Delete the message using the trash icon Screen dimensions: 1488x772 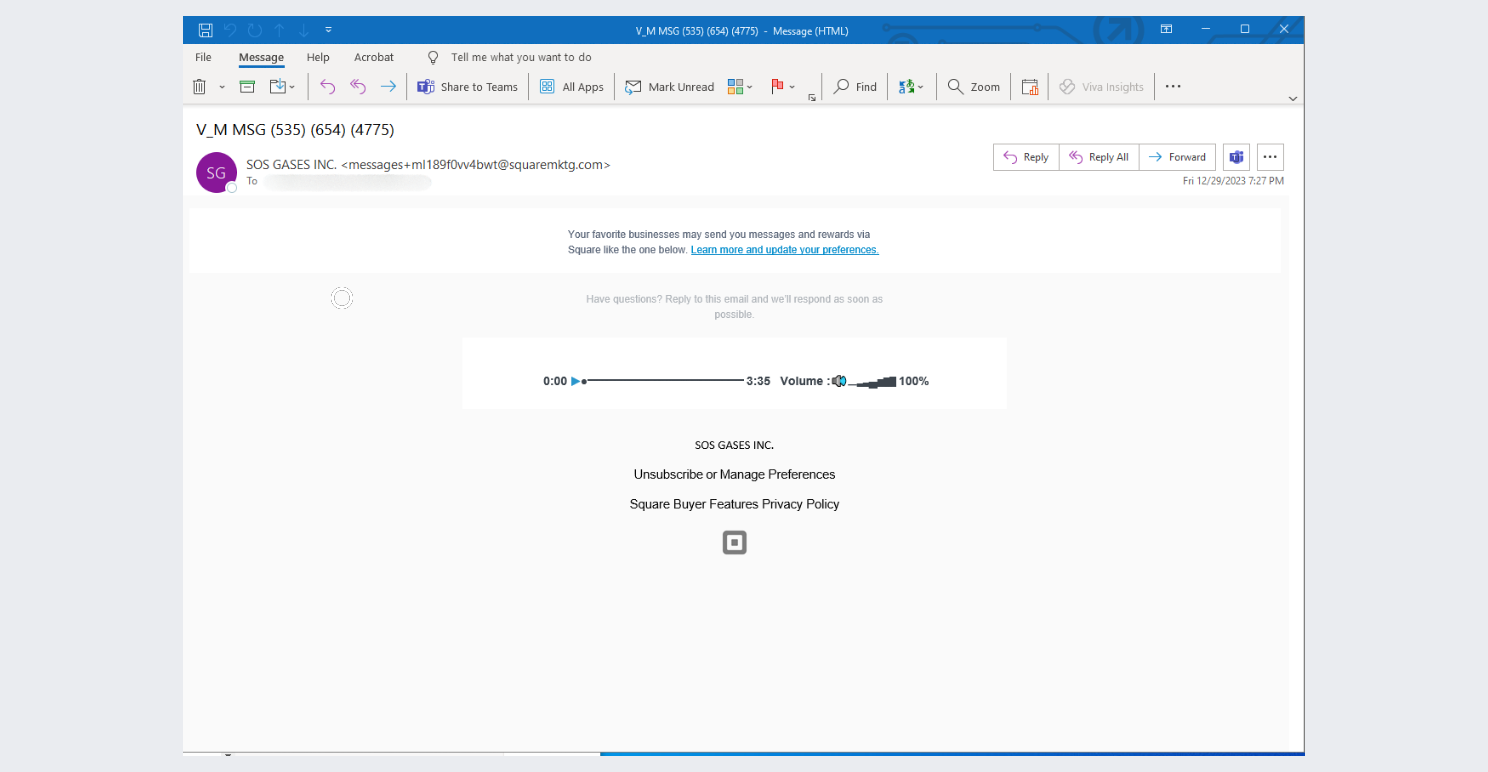[200, 87]
